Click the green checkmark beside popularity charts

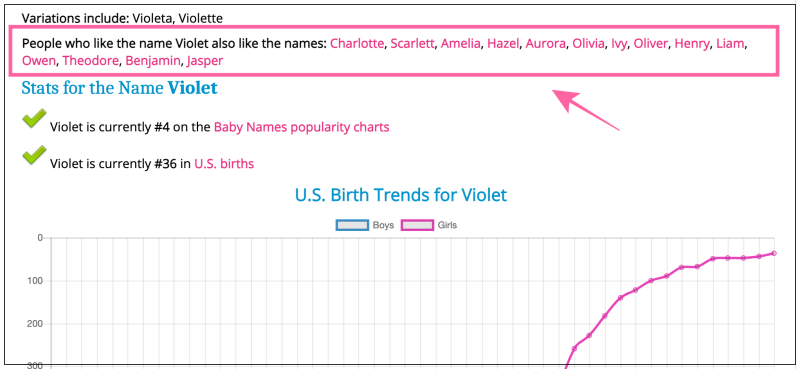click(x=35, y=119)
